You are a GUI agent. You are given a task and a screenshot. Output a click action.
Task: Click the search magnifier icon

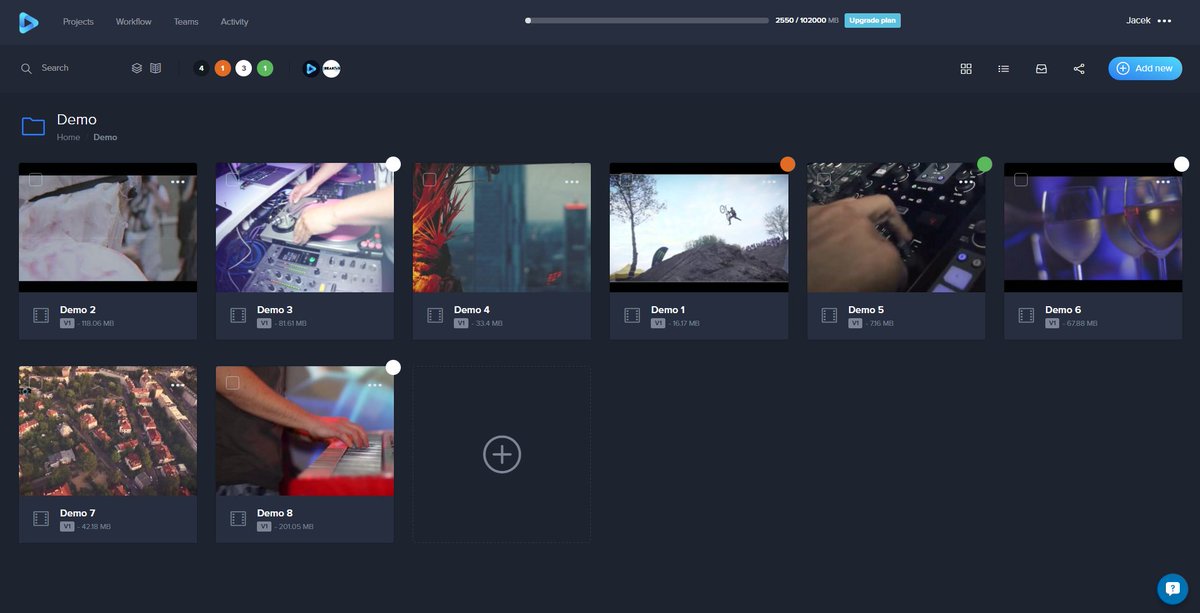(x=27, y=69)
